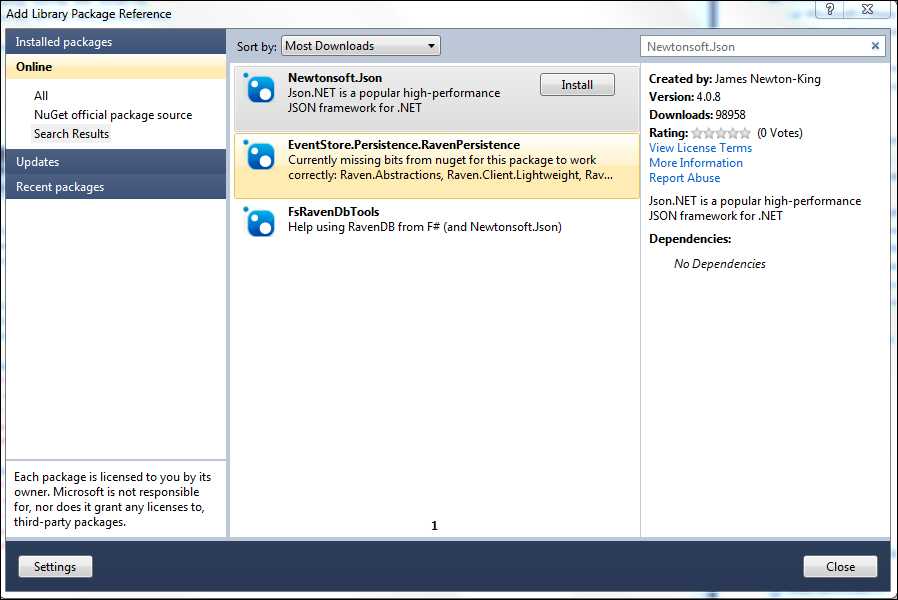Click the 'No Dependencies' text
This screenshot has height=600, width=898.
point(719,264)
